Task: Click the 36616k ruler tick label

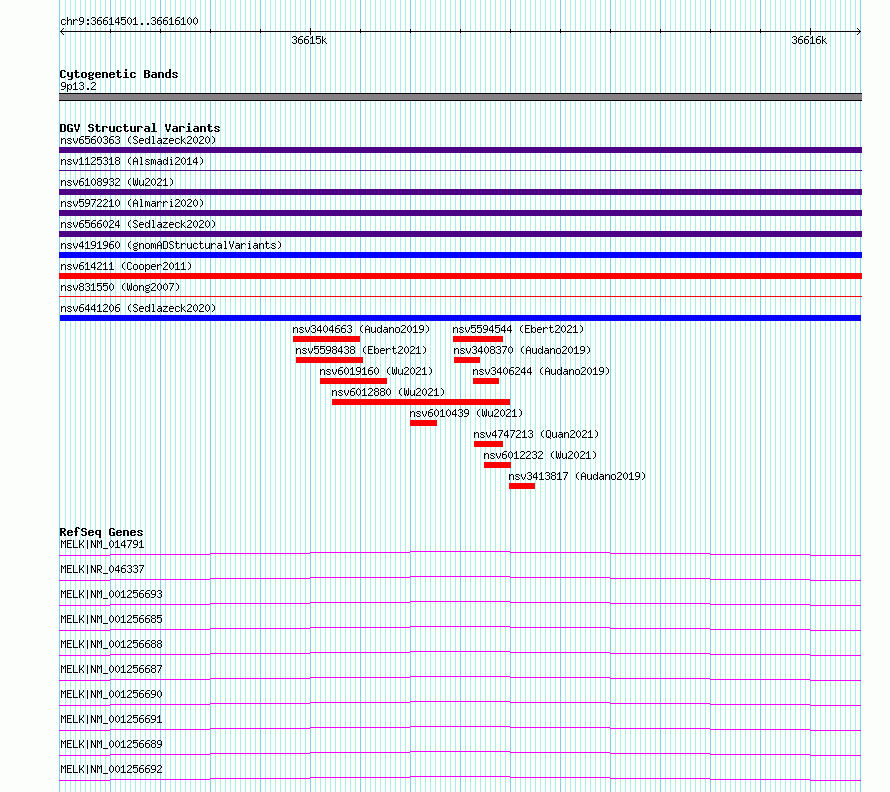Action: tap(809, 40)
